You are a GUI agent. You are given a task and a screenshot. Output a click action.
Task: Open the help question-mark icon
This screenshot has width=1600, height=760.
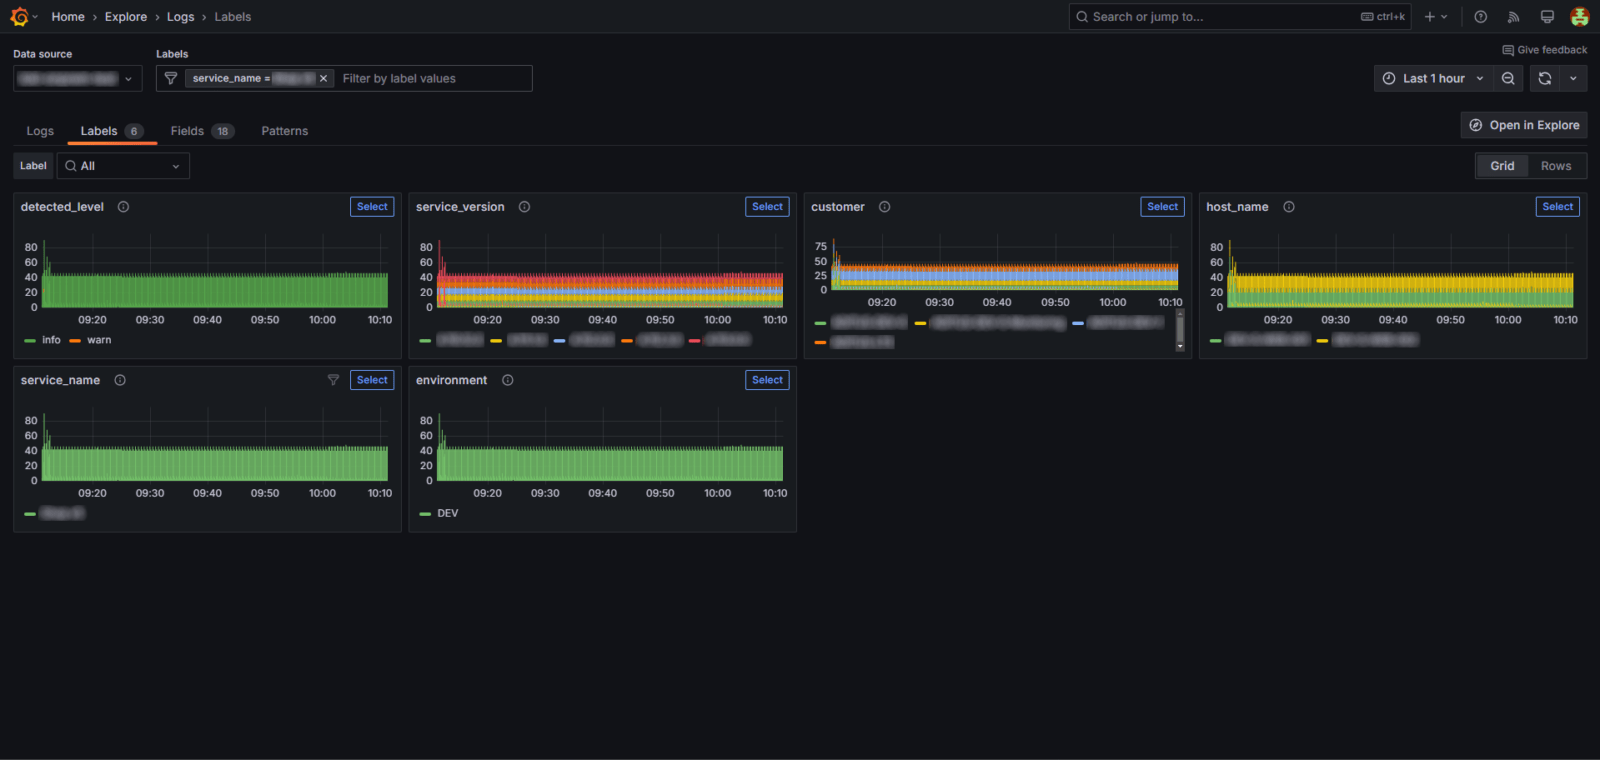pos(1481,17)
